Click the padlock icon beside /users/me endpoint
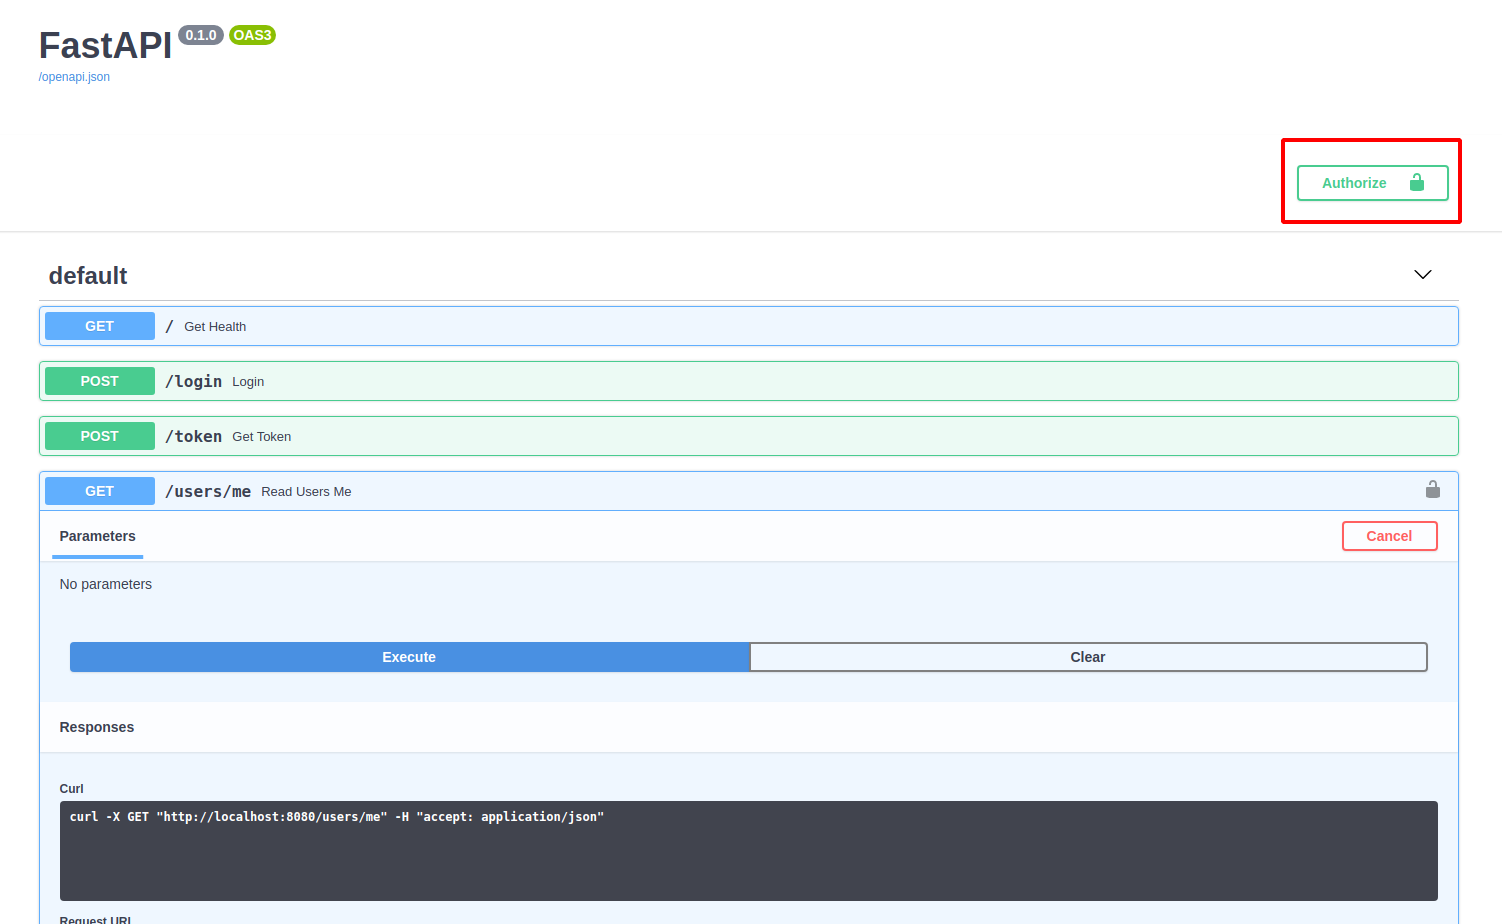The height and width of the screenshot is (924, 1502). [1433, 490]
